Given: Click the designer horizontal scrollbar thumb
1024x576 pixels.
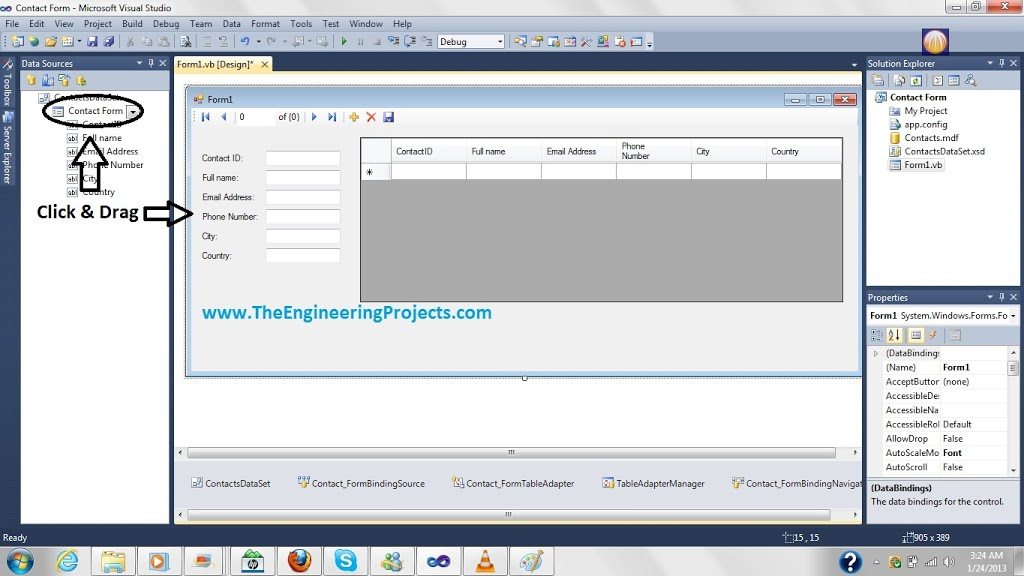Looking at the screenshot, I should point(511,452).
